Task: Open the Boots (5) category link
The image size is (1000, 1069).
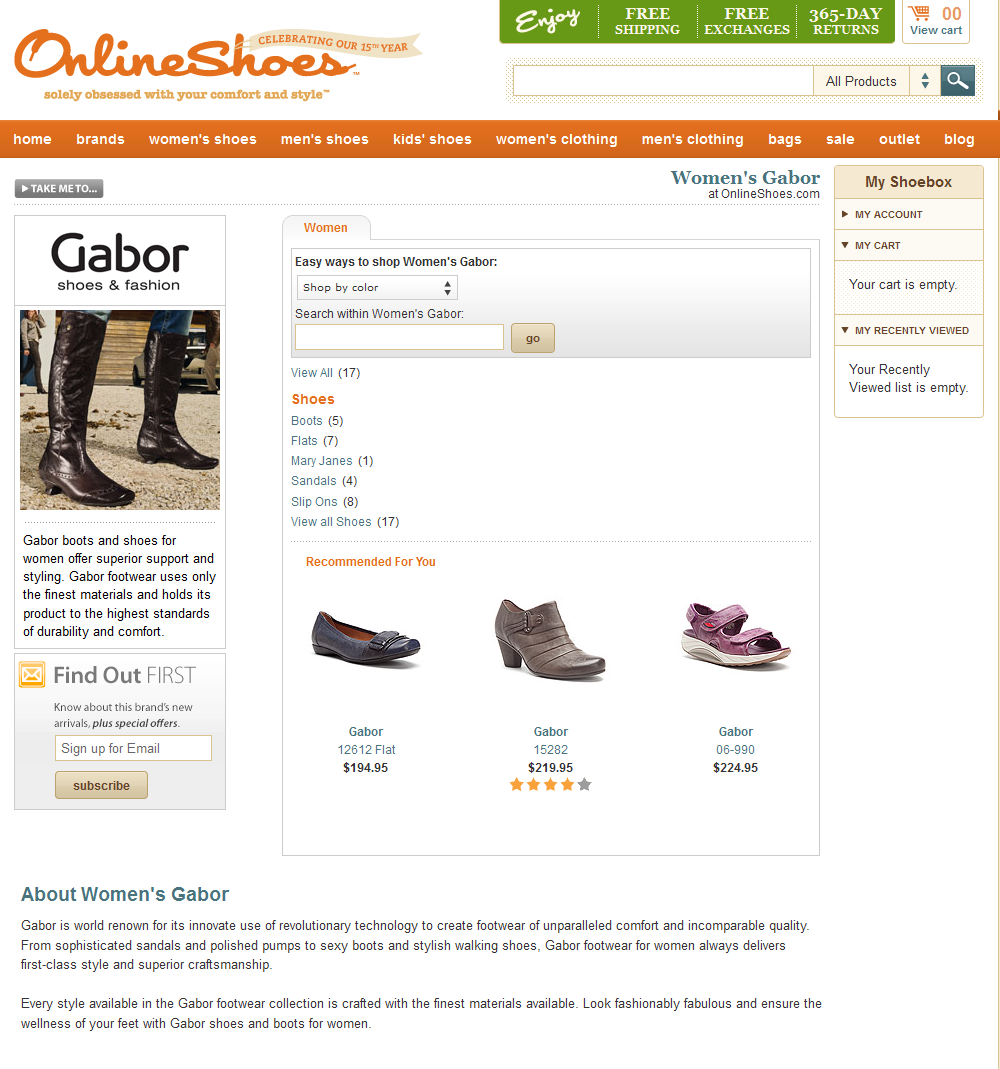Action: click(317, 421)
